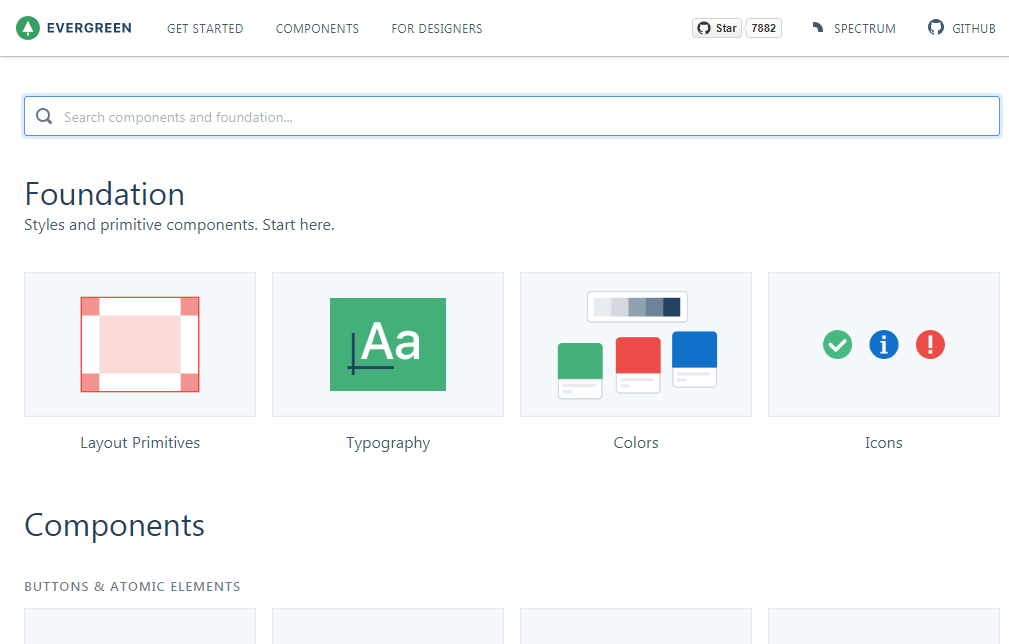Click the green color swatch card
The height and width of the screenshot is (644, 1009).
tap(580, 371)
